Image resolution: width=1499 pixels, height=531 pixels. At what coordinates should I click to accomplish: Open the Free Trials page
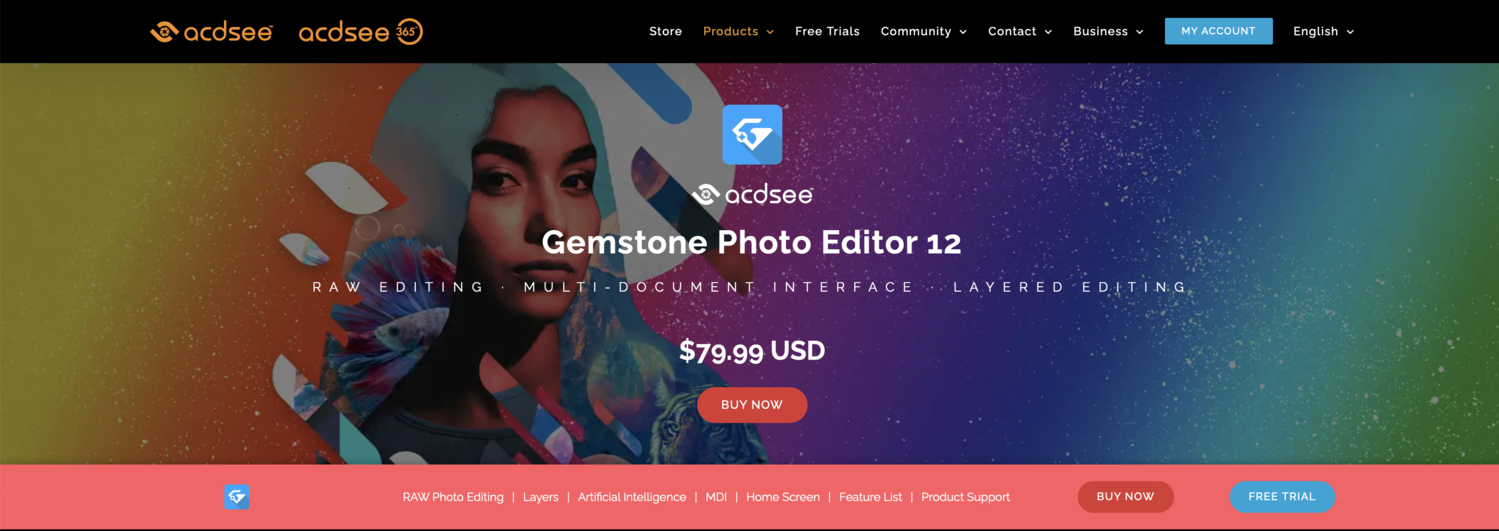click(827, 32)
